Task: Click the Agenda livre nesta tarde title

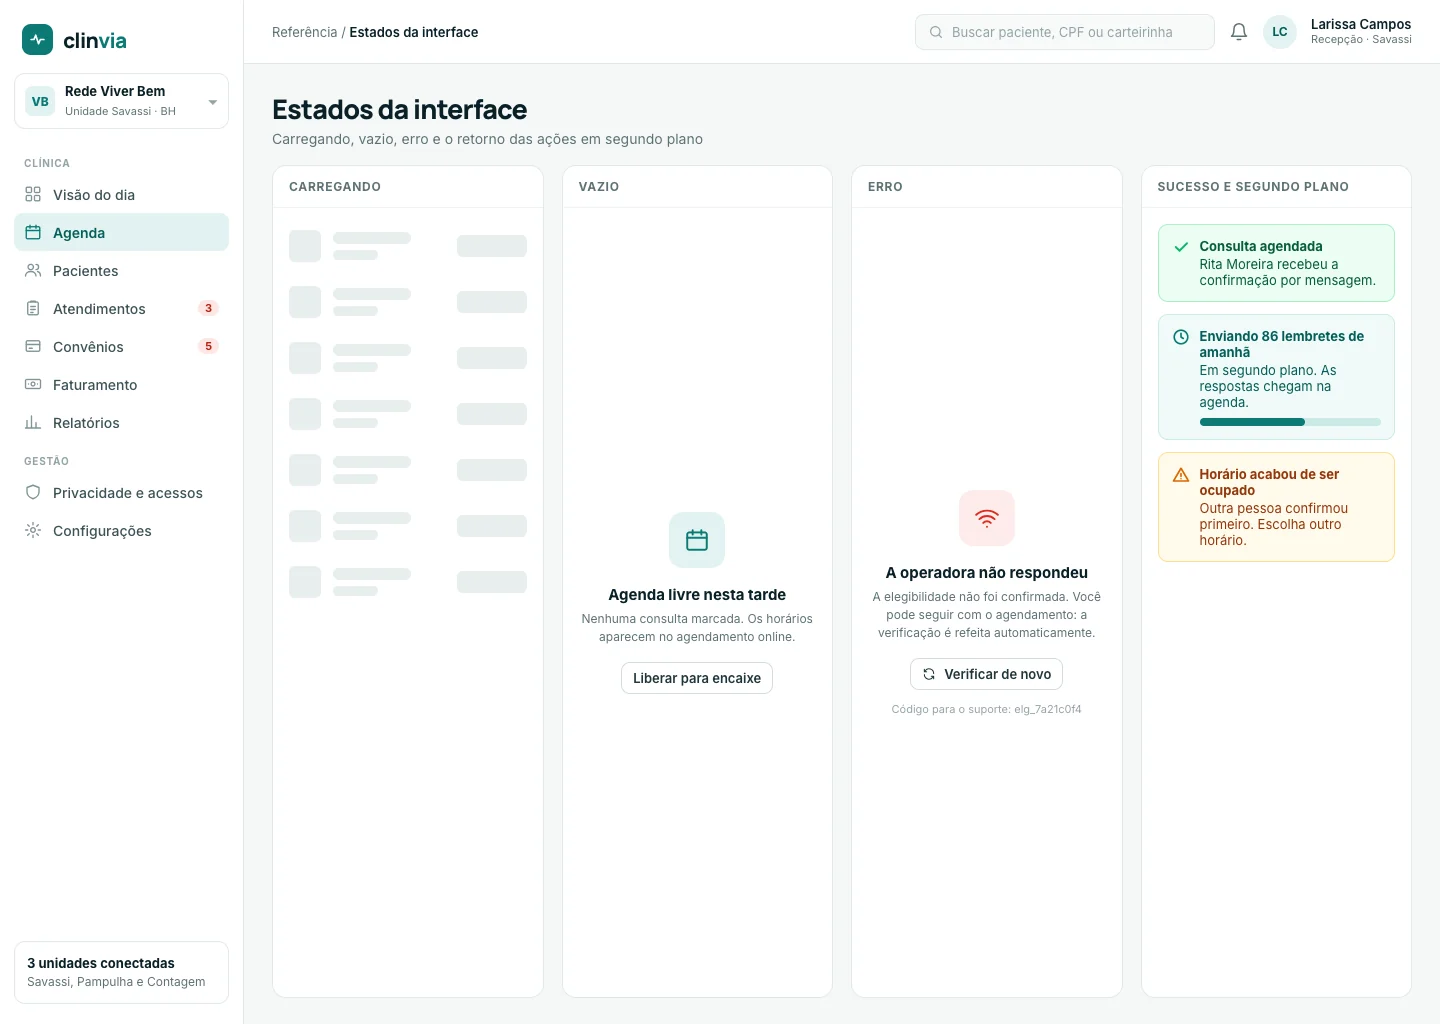Action: pos(697,595)
